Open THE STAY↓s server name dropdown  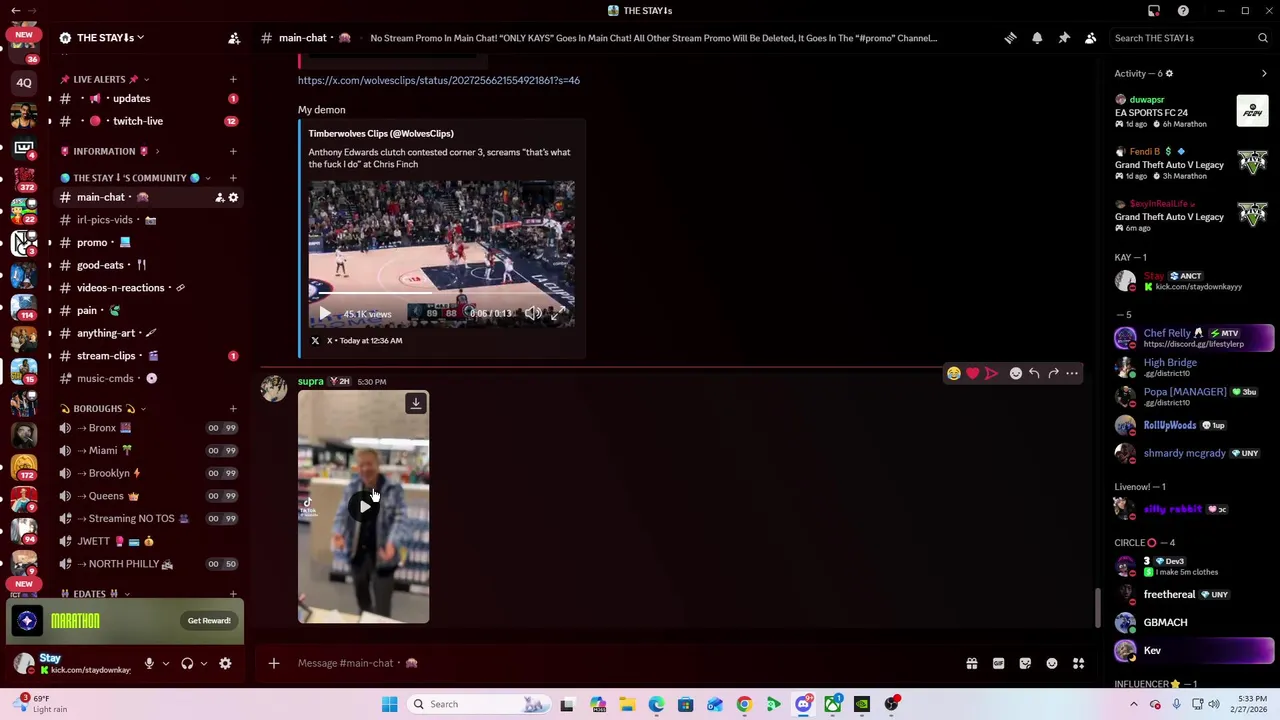(x=110, y=38)
